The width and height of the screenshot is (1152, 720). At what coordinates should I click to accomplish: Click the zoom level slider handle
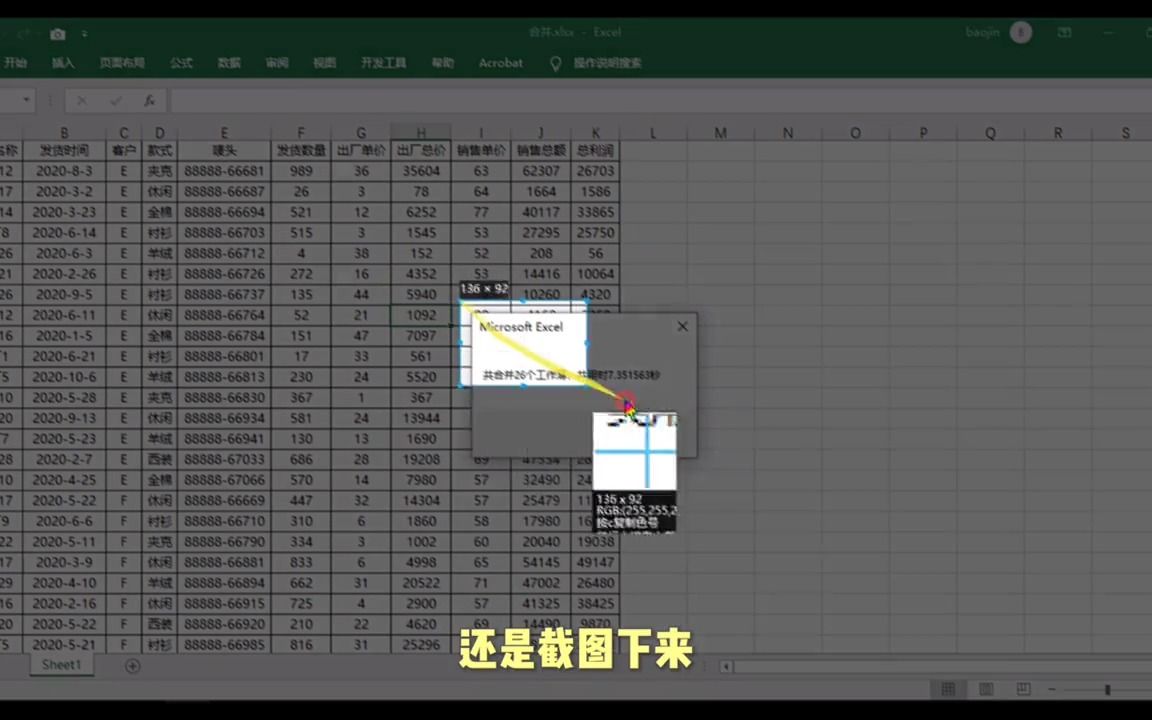[x=1106, y=689]
